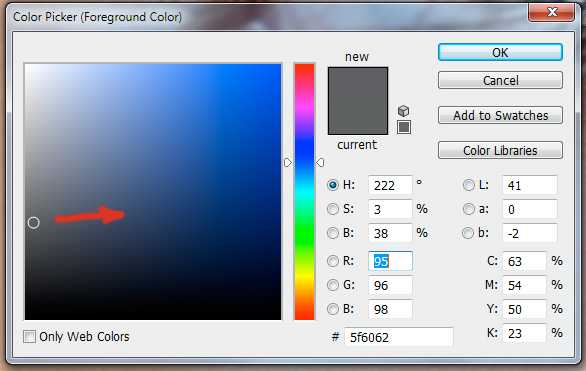Click the vertical rainbow hue strip
Screen dimensions: 586x371
[304, 192]
